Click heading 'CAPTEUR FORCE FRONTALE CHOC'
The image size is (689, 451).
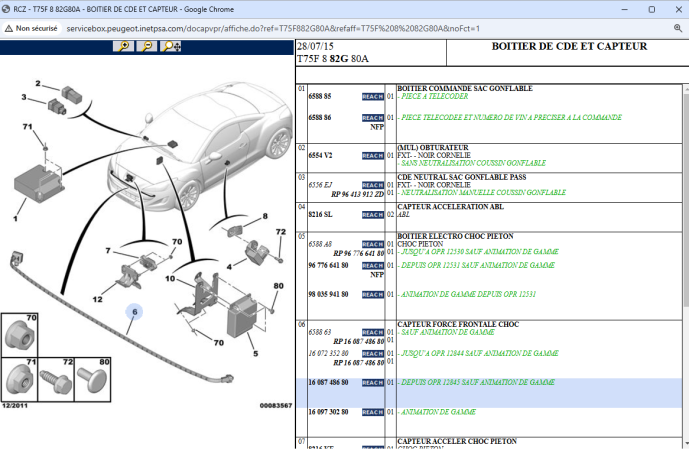click(458, 324)
